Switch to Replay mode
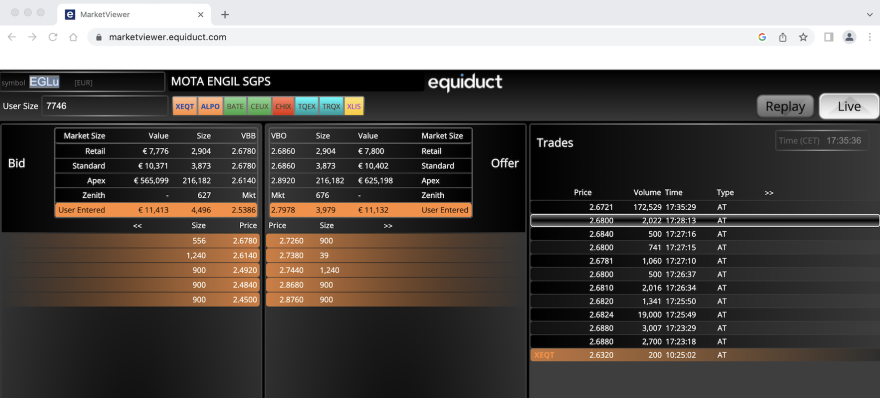Screen dimensions: 880x398 click(x=785, y=106)
